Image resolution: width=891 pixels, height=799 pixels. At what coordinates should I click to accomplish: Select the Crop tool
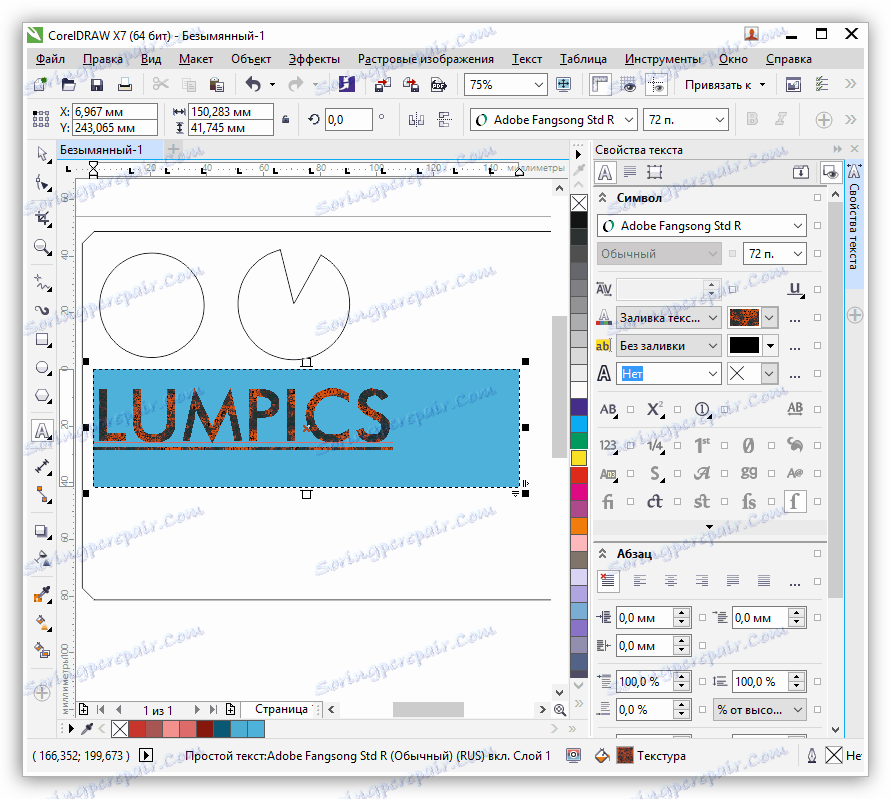(43, 218)
